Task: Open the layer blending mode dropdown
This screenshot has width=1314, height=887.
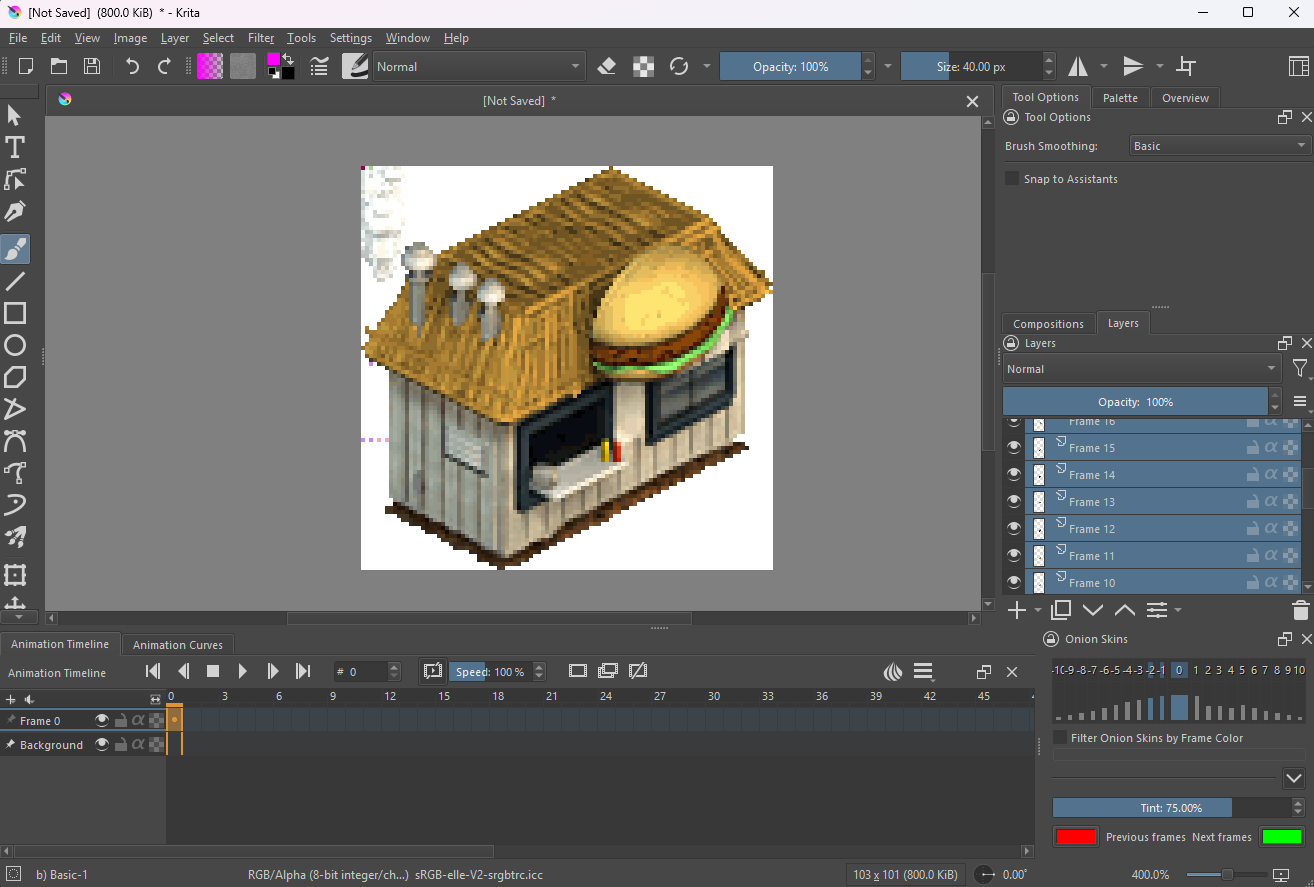Action: 1141,369
